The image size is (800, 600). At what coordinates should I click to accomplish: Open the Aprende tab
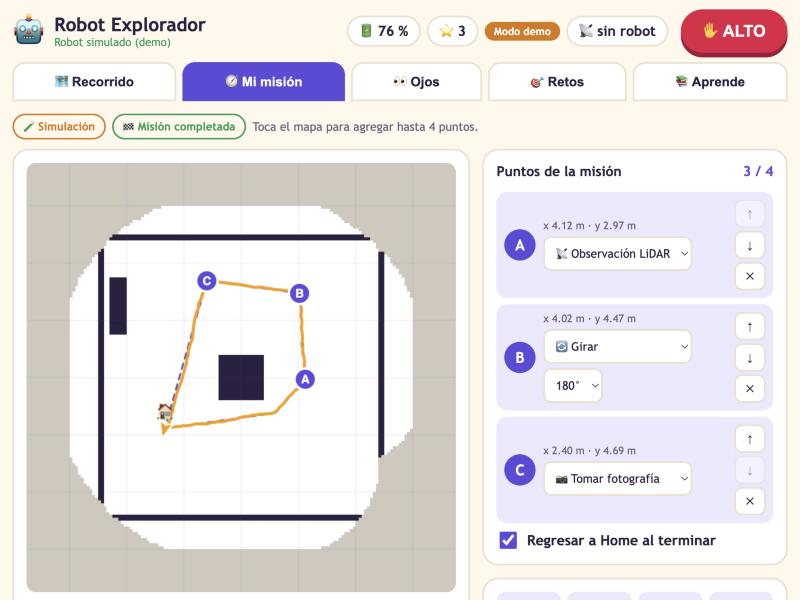(710, 82)
